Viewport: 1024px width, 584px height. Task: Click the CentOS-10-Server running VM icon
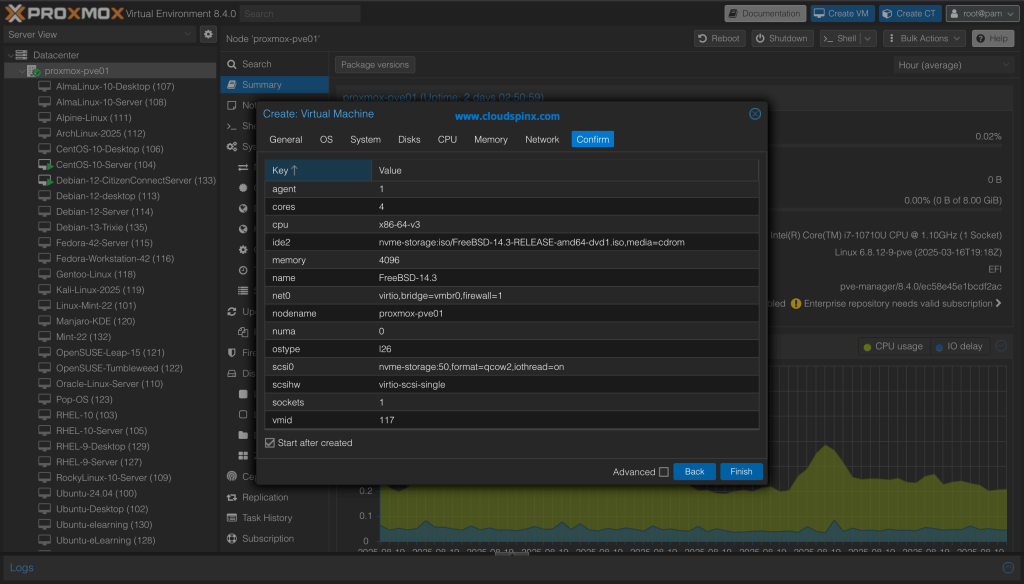(44, 165)
